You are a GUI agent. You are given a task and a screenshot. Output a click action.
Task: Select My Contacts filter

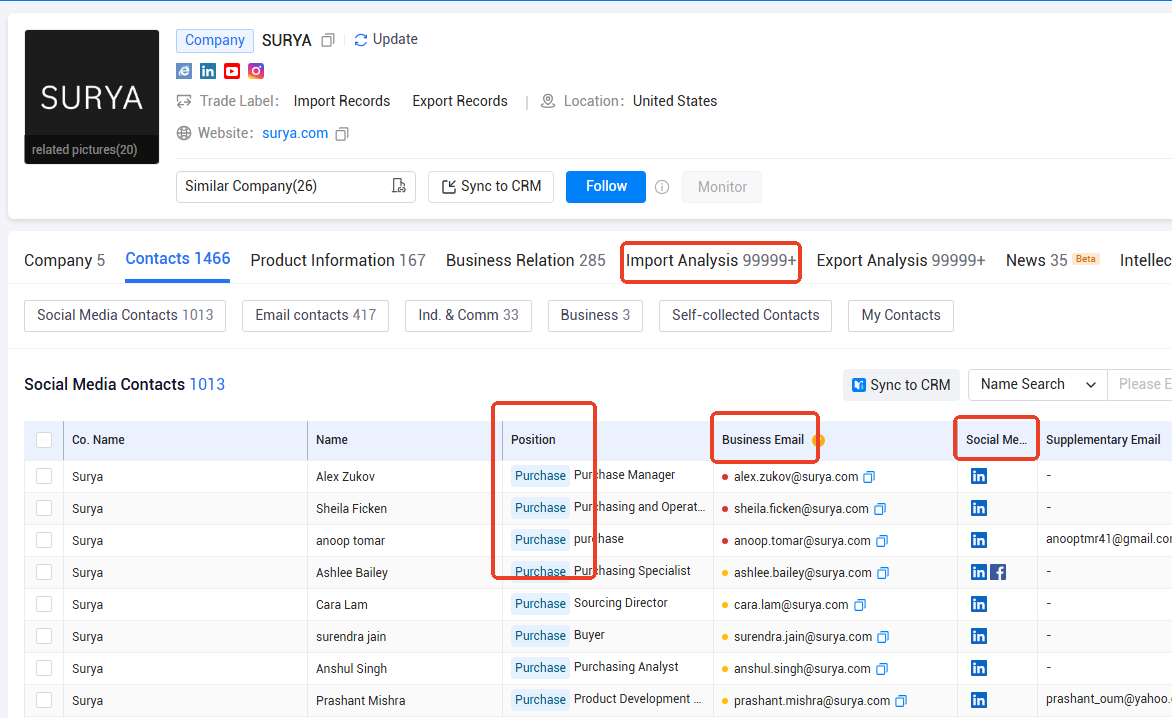tap(901, 315)
